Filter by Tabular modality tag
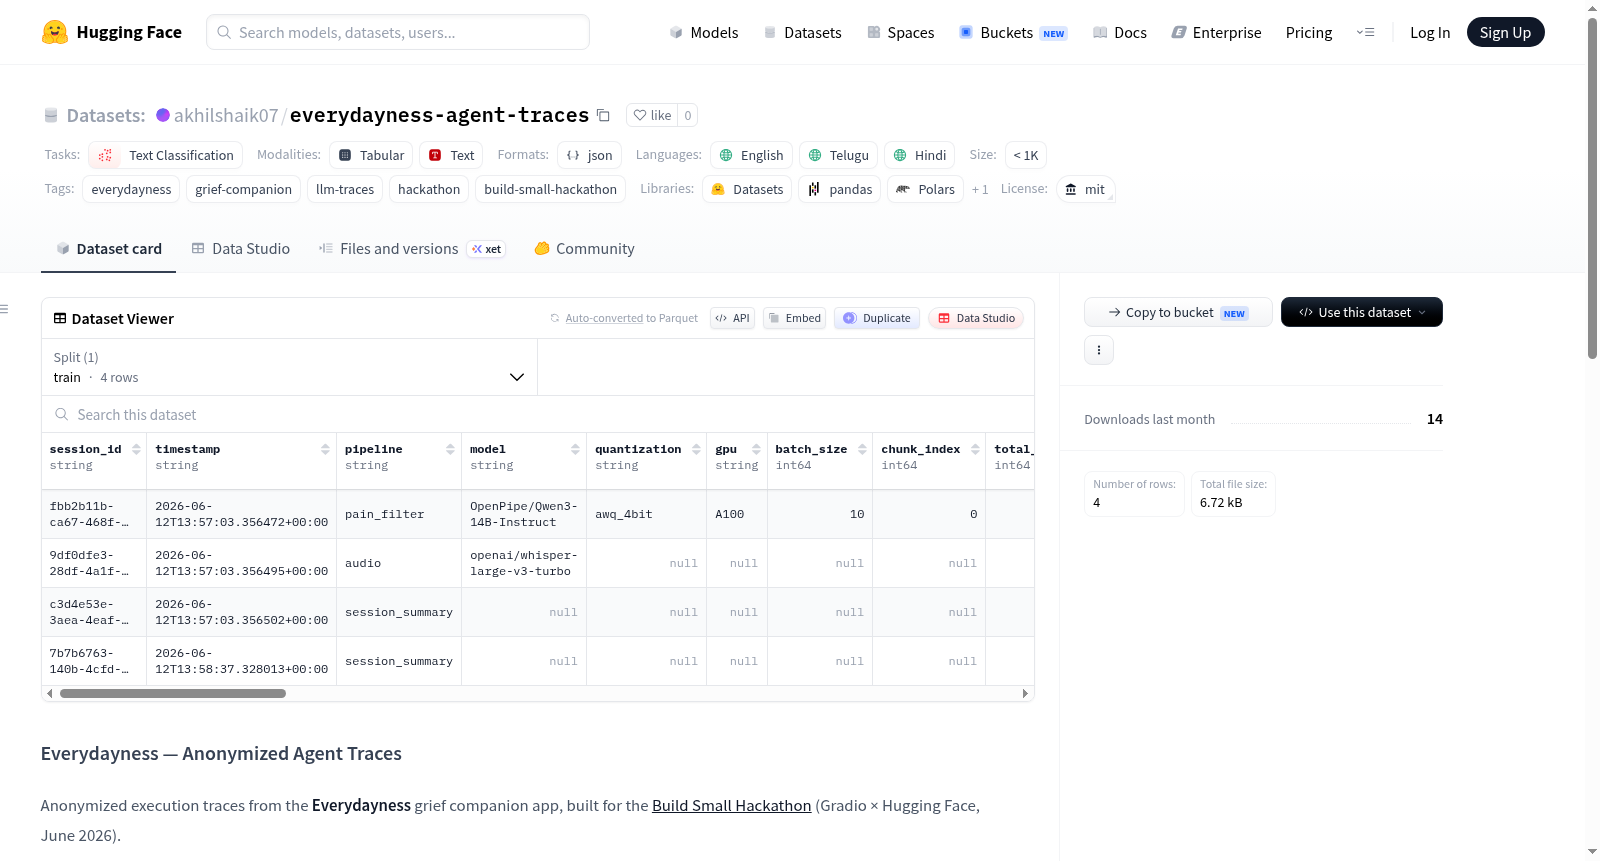The height and width of the screenshot is (861, 1600). [x=371, y=155]
